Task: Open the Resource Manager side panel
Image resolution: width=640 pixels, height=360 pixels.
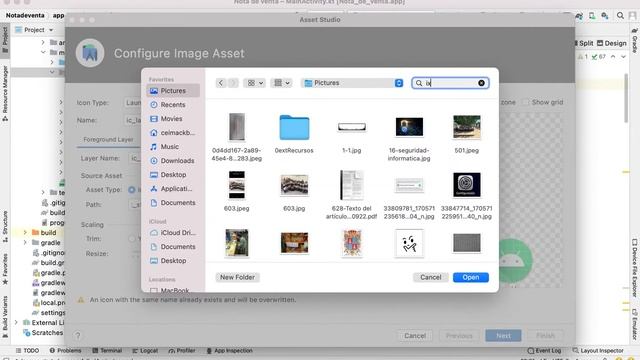Action: point(5,93)
